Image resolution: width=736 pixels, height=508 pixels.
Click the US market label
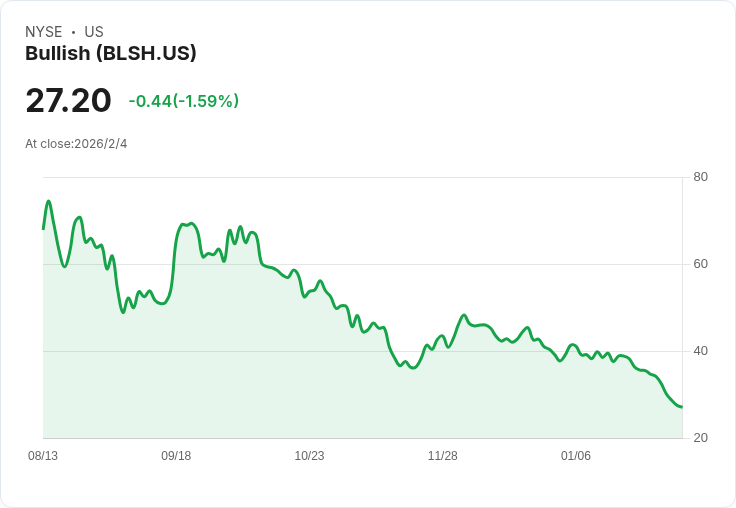pos(94,32)
